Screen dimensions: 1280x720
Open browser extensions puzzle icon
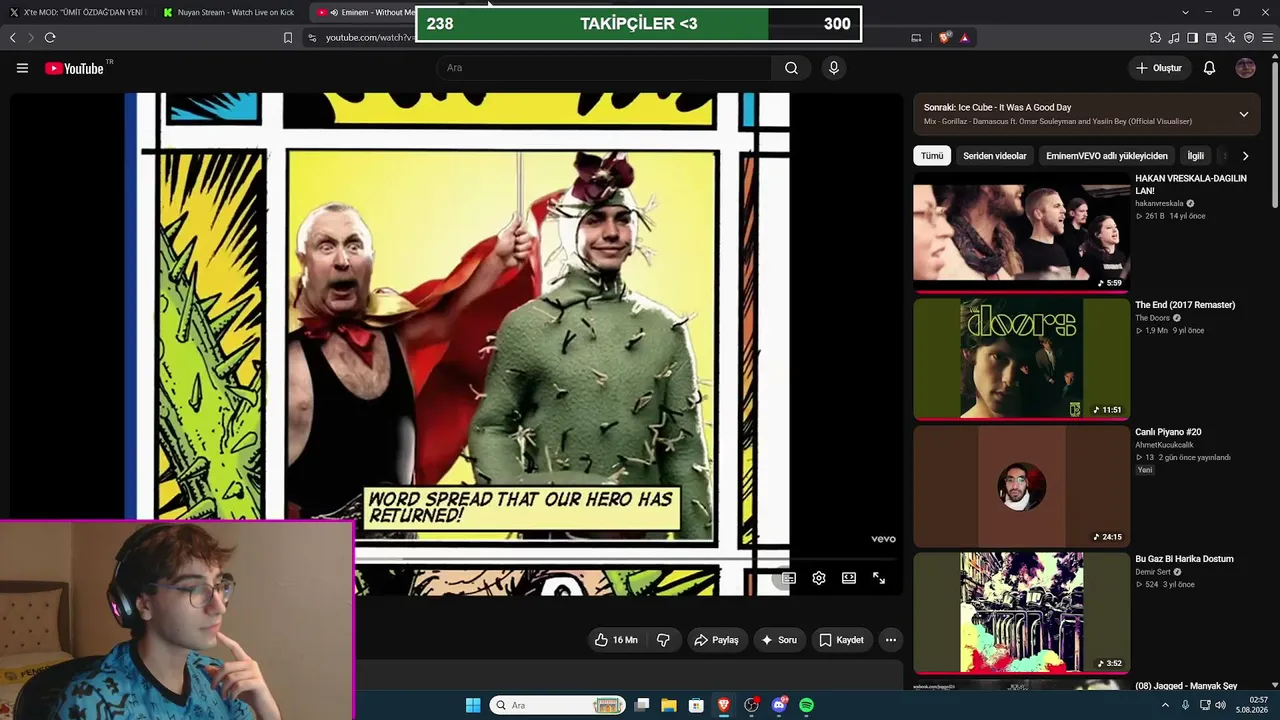tap(1155, 38)
